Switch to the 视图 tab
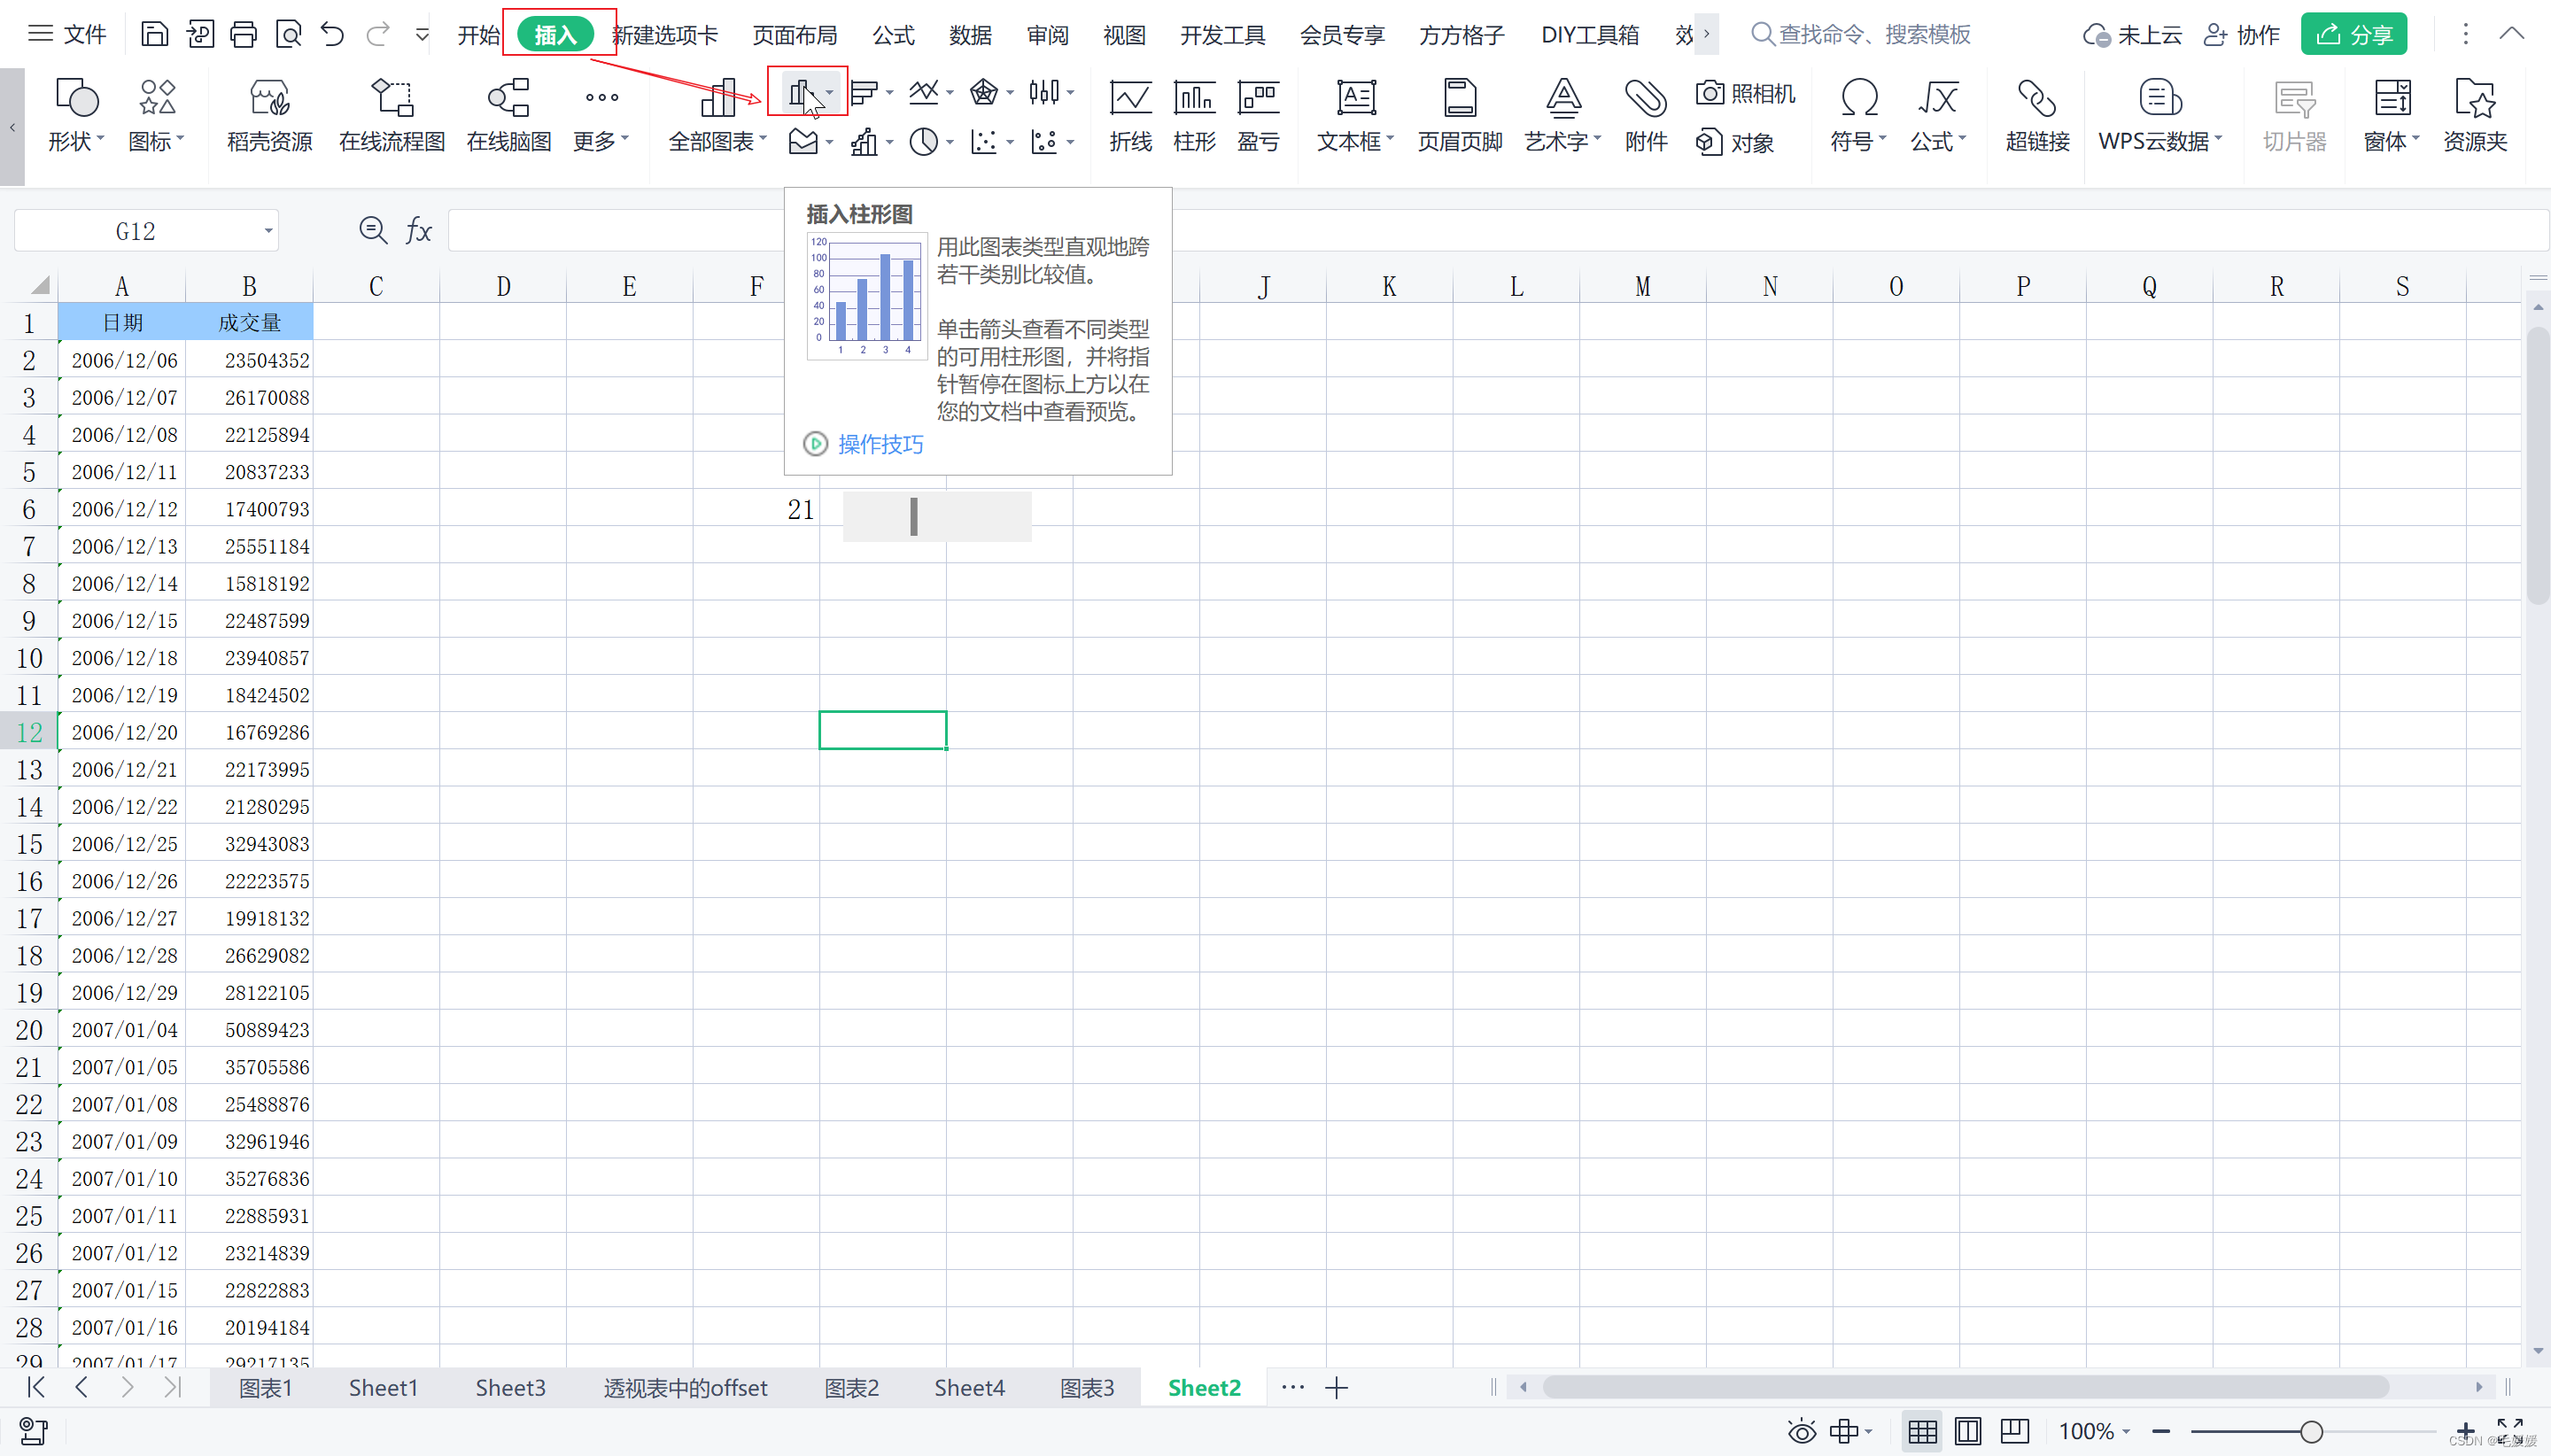Screen dimensions: 2551x1456 point(1124,35)
